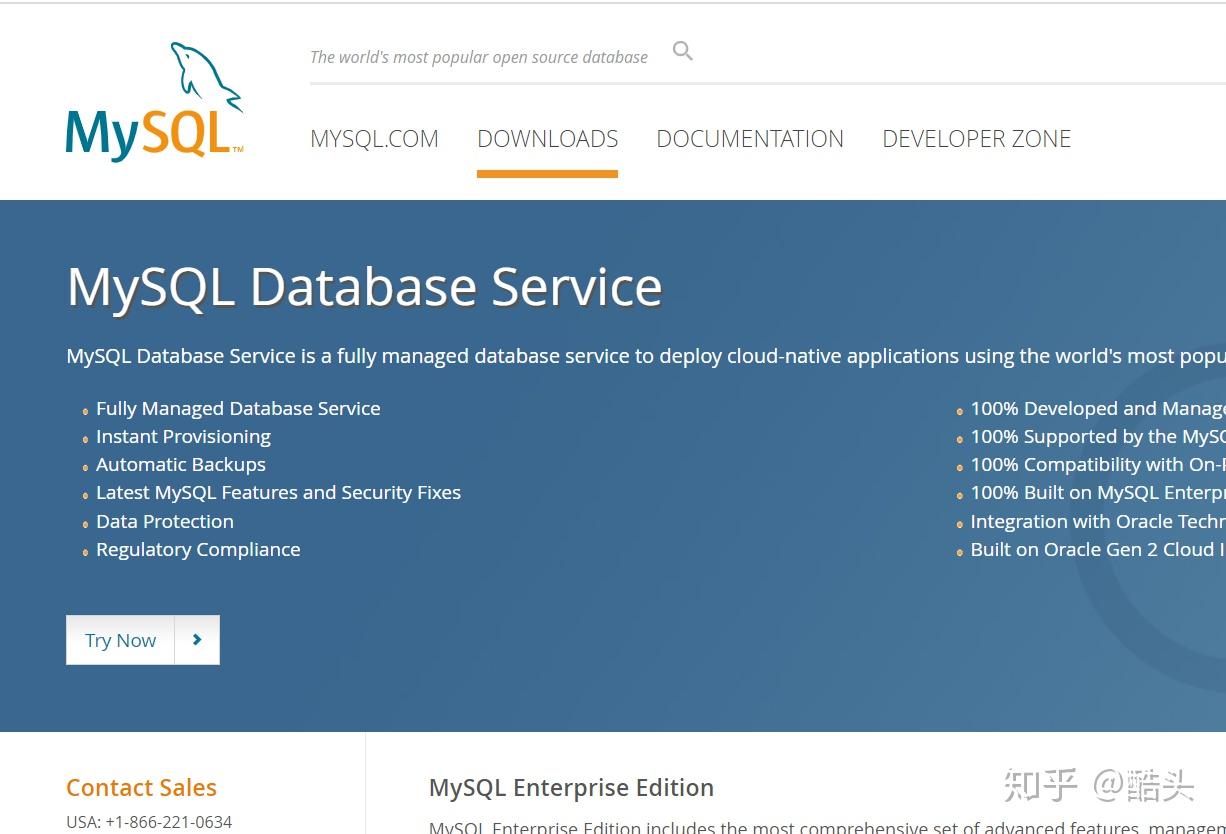Viewport: 1226px width, 834px height.
Task: Click the bullet beside Fully Managed Database Service
Action: pos(83,411)
